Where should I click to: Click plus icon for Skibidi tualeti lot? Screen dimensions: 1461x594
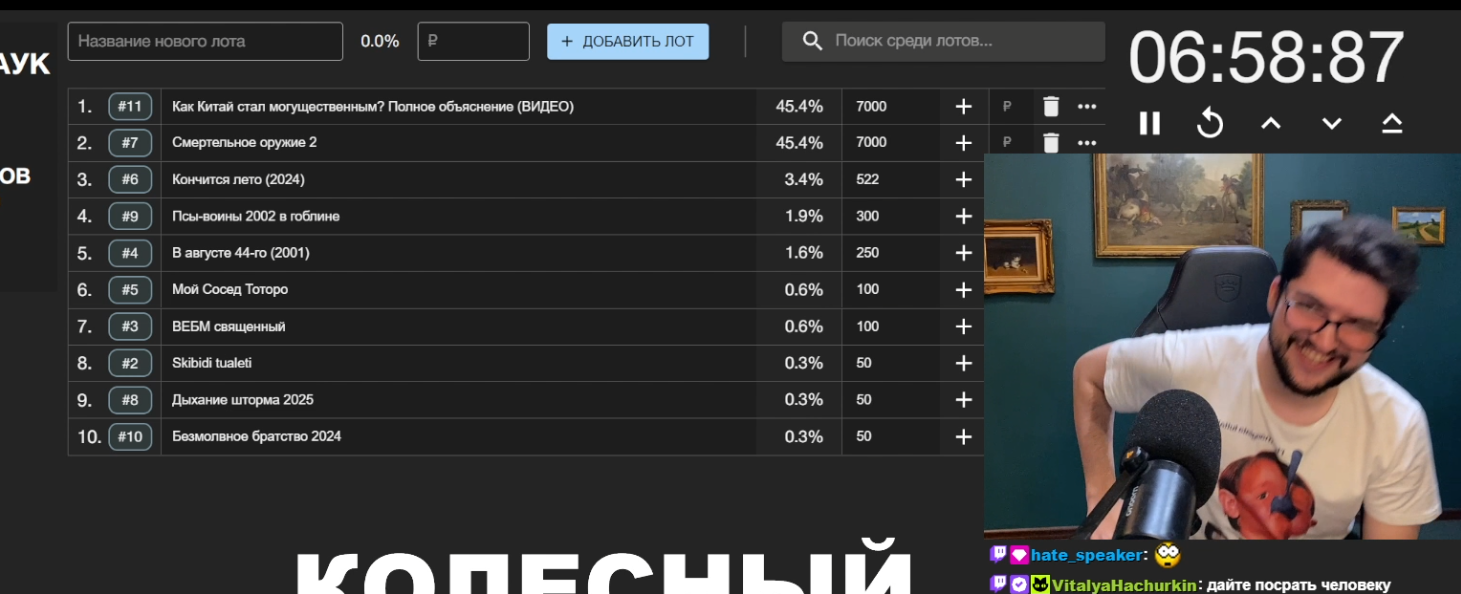pos(963,363)
